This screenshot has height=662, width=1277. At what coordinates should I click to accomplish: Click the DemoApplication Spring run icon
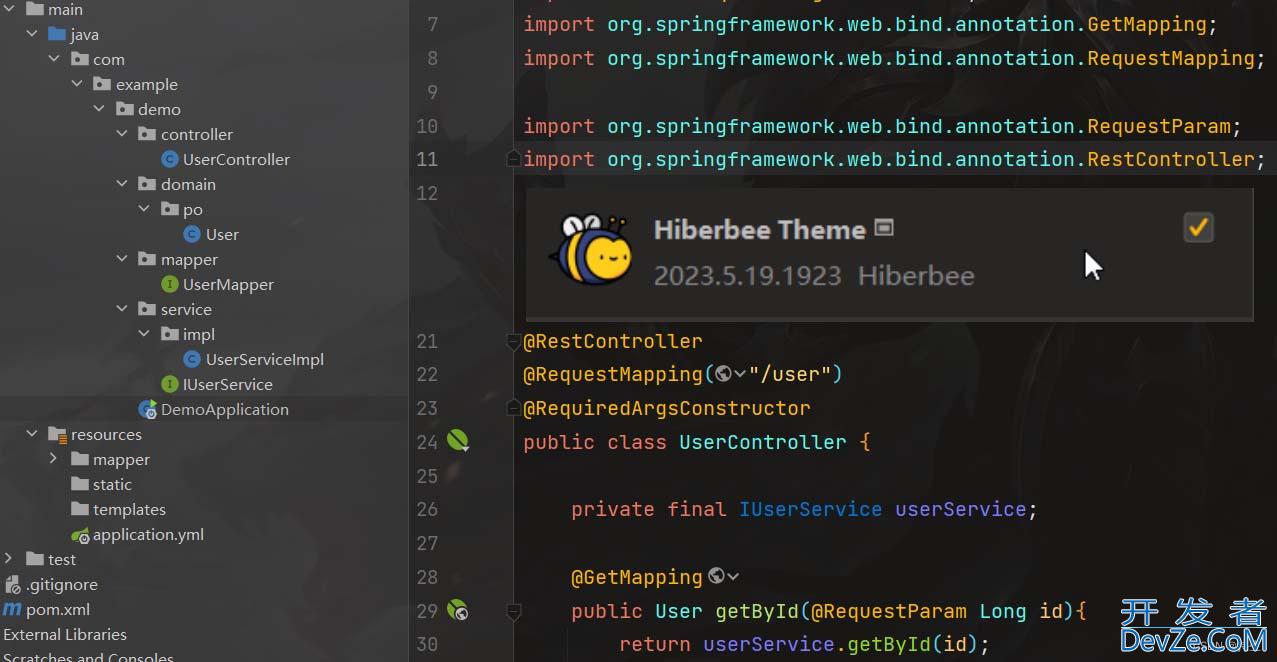click(x=148, y=409)
